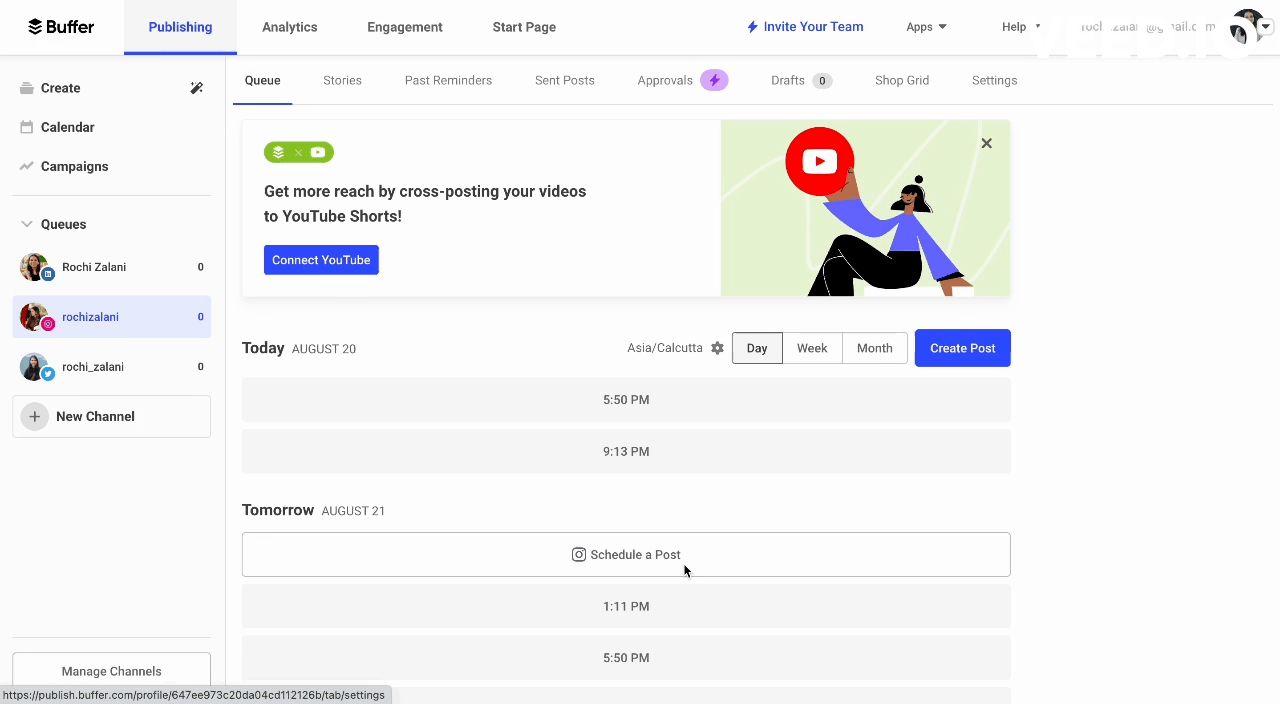Click Invite Your Team link
Viewport: 1280px width, 704px height.
805,27
